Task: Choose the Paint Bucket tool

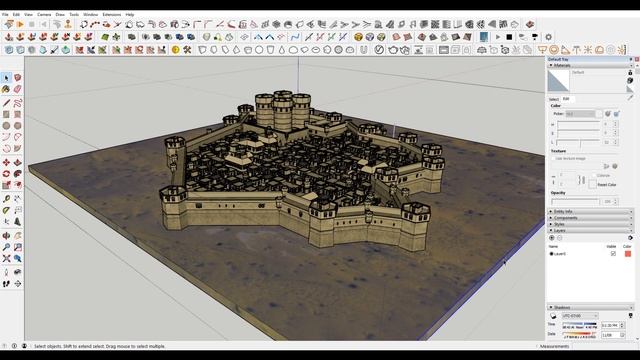Action: (x=6, y=89)
